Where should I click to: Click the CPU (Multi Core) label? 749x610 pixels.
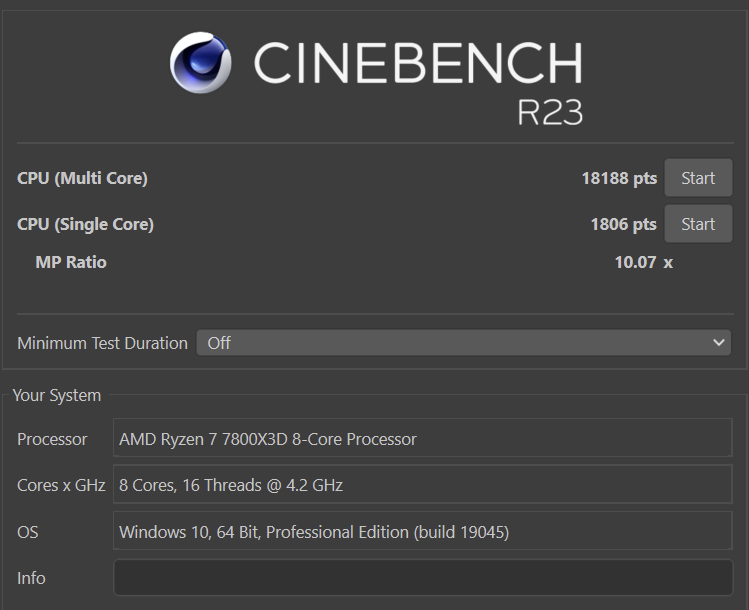tap(82, 178)
